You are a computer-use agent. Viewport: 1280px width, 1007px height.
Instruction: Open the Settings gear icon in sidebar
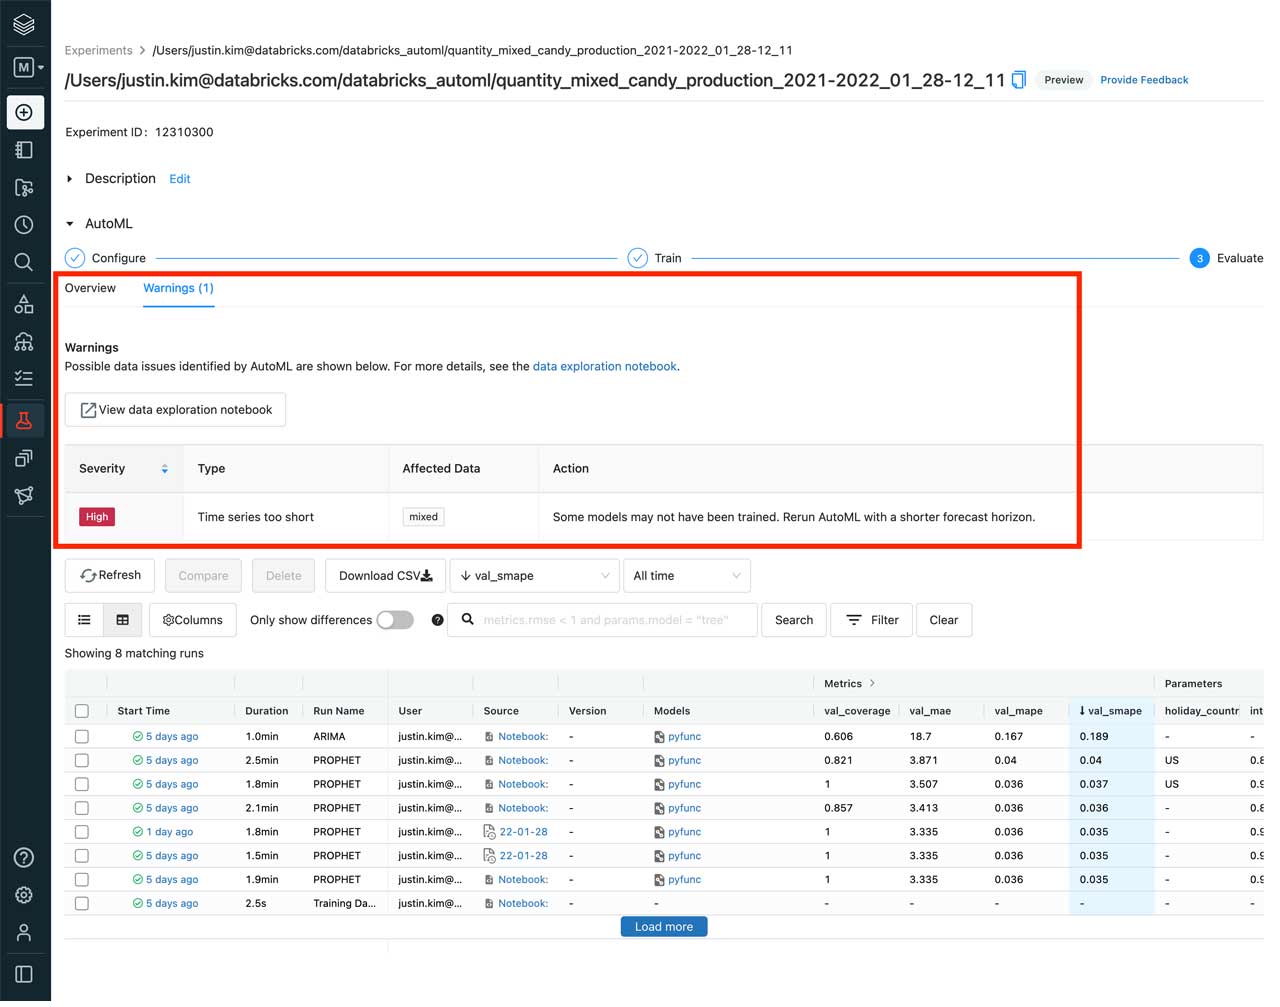24,895
